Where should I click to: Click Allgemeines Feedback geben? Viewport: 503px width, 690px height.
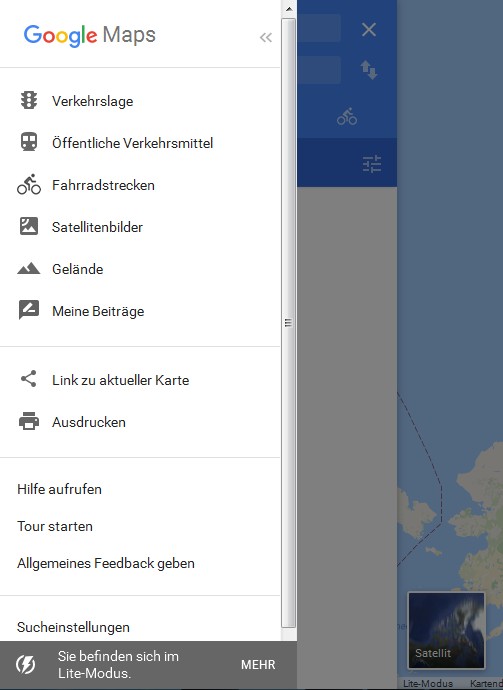106,563
